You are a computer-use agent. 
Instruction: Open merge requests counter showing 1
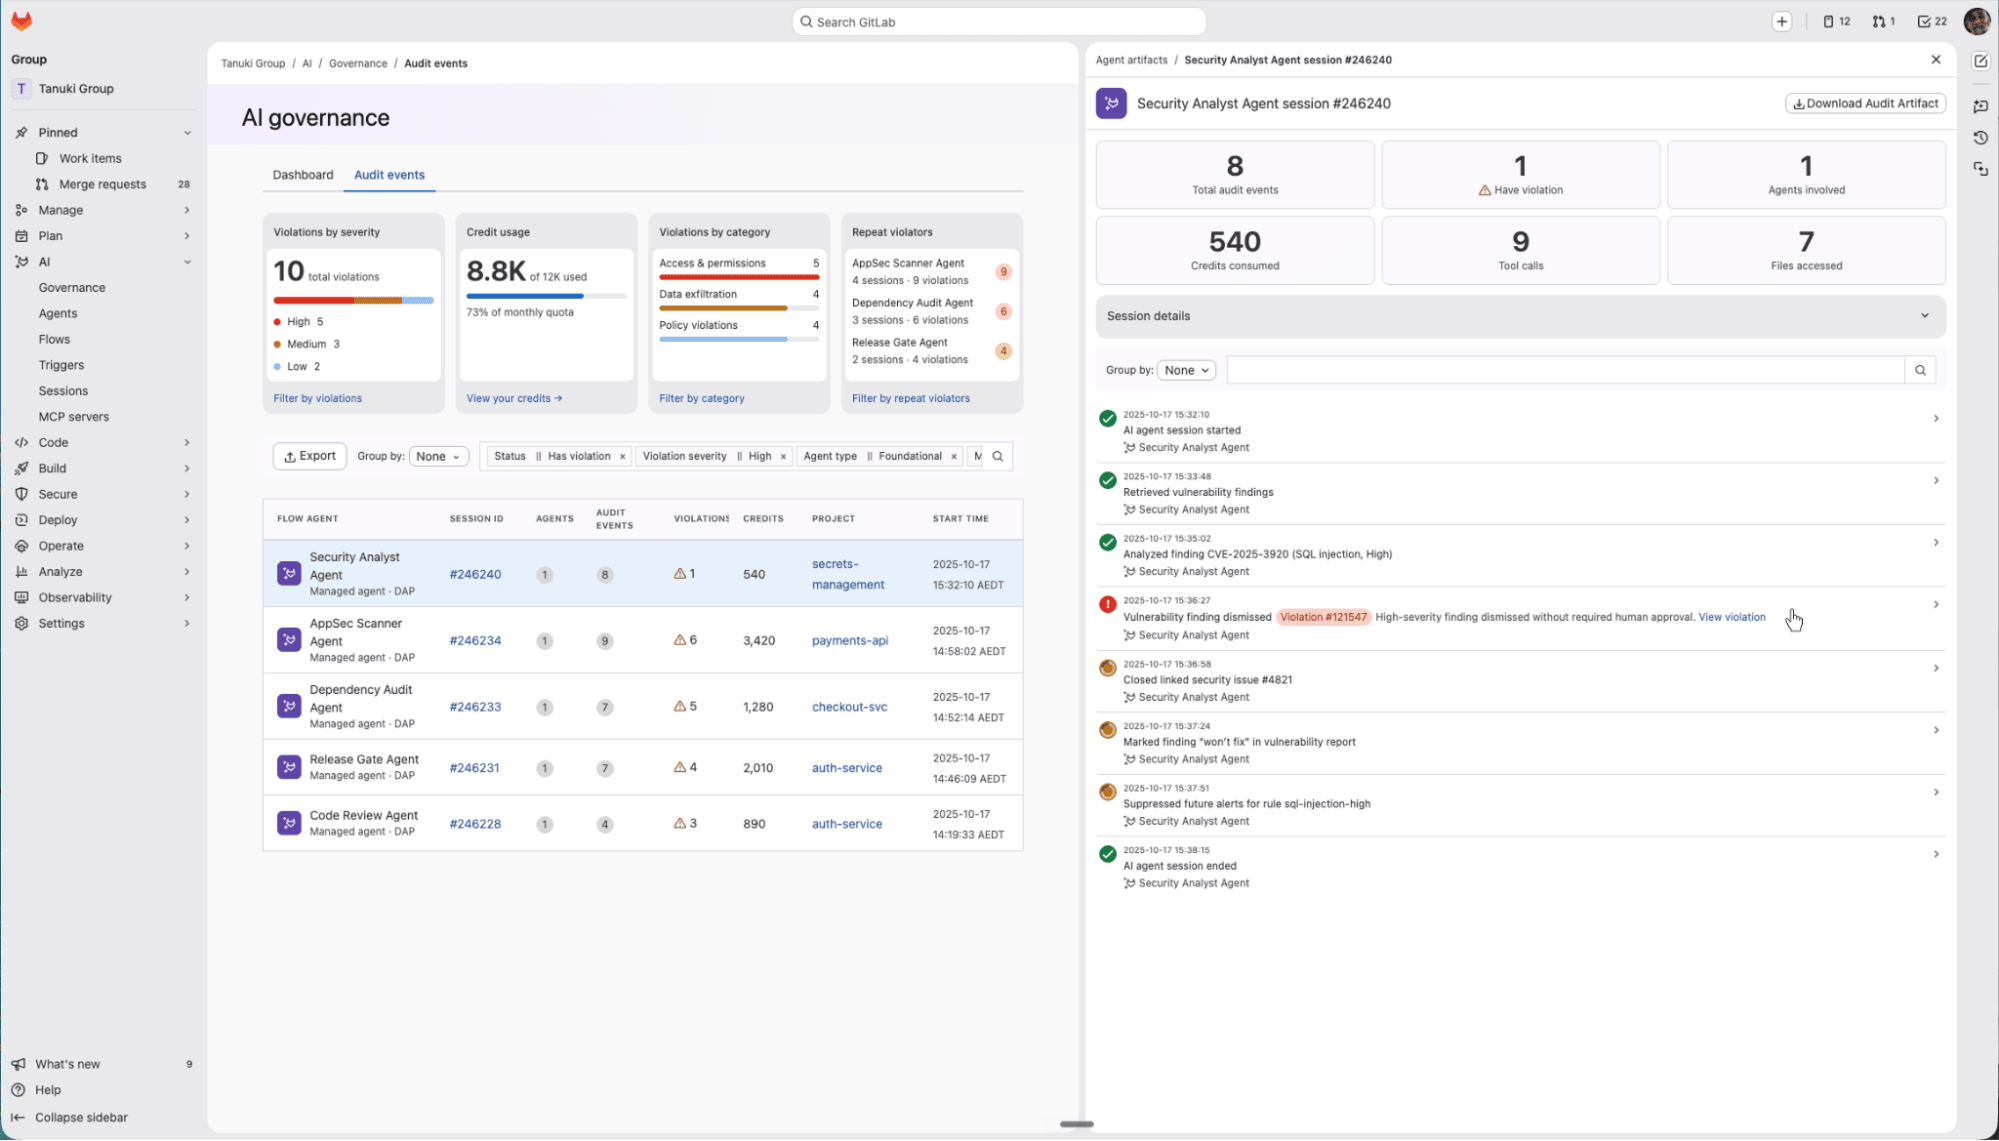1883,21
